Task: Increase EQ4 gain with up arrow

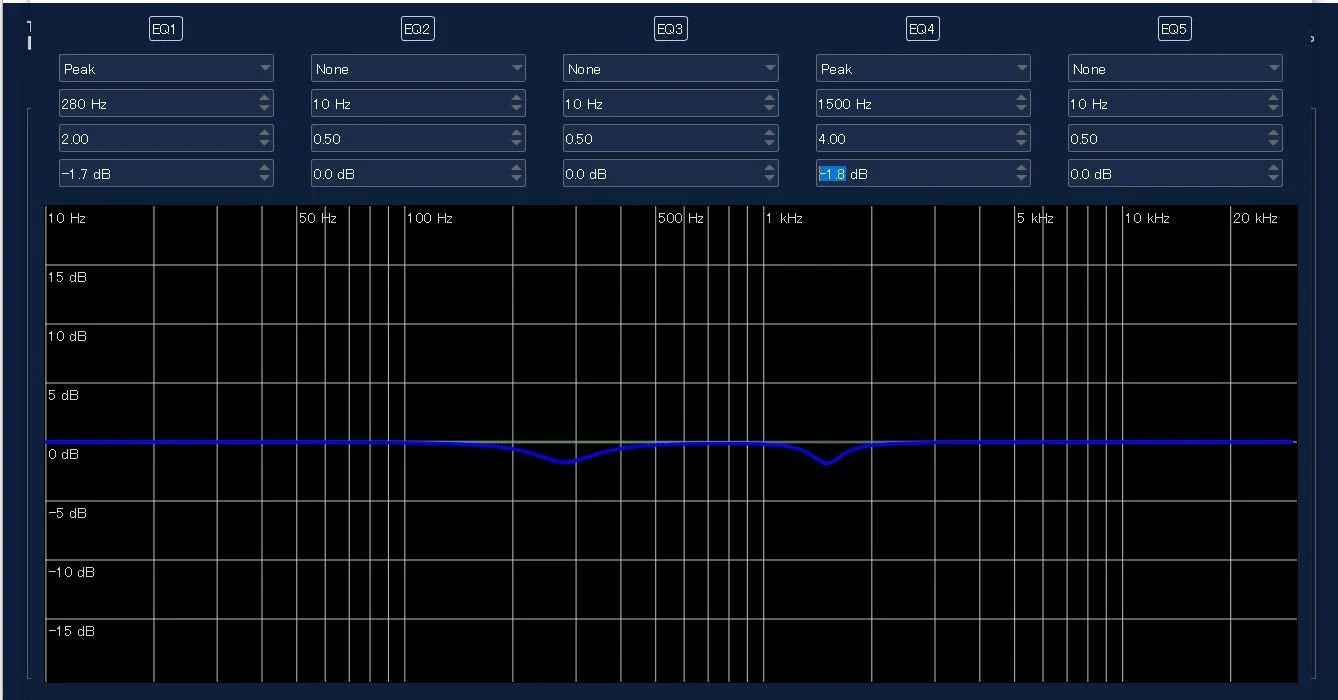Action: [x=1022, y=168]
